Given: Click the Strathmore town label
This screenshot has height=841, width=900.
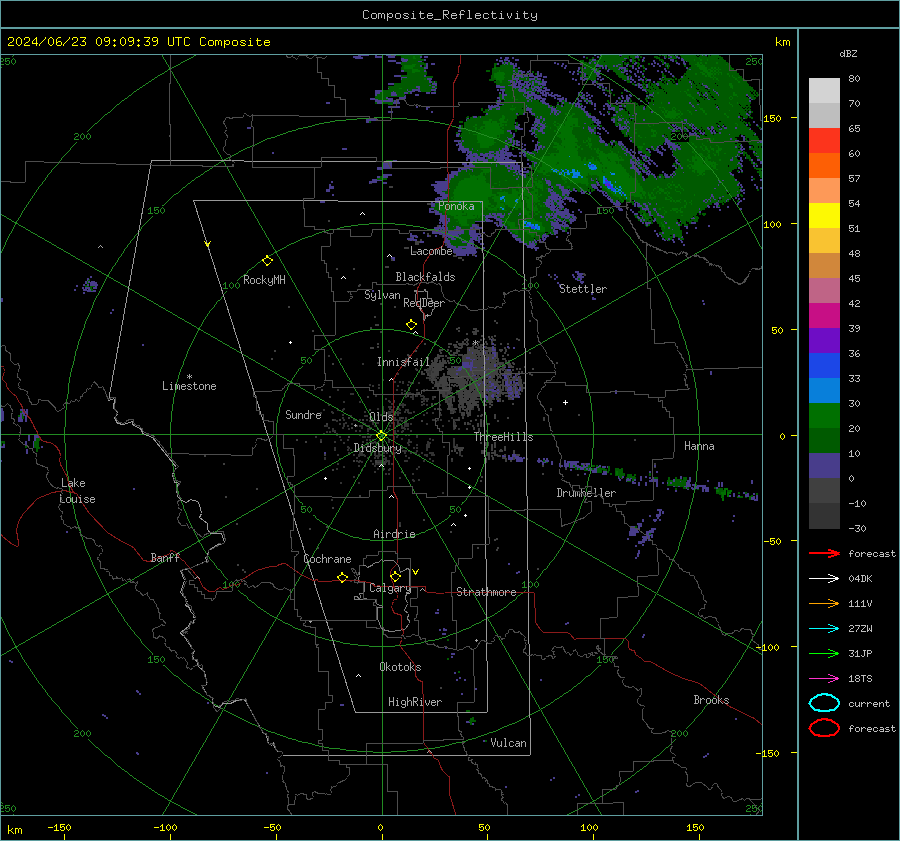Looking at the screenshot, I should tap(486, 592).
